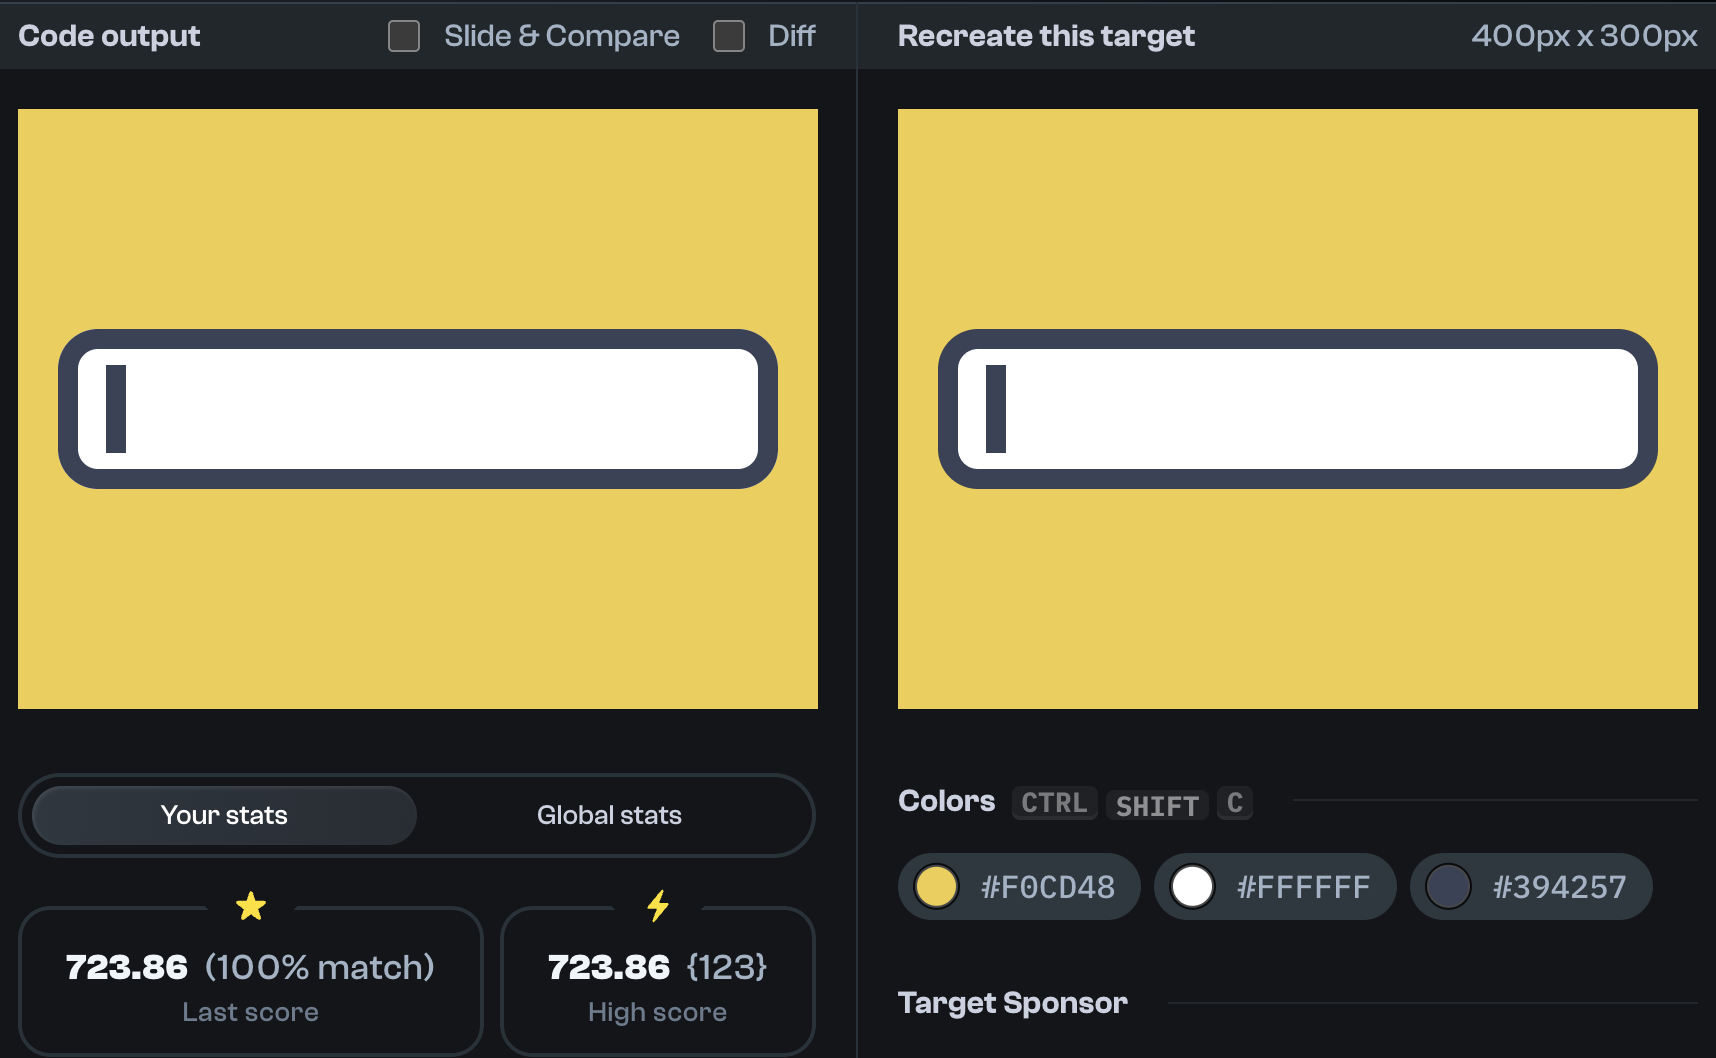Image resolution: width=1716 pixels, height=1058 pixels.
Task: Click the {123} high score attempts count
Action: [727, 966]
